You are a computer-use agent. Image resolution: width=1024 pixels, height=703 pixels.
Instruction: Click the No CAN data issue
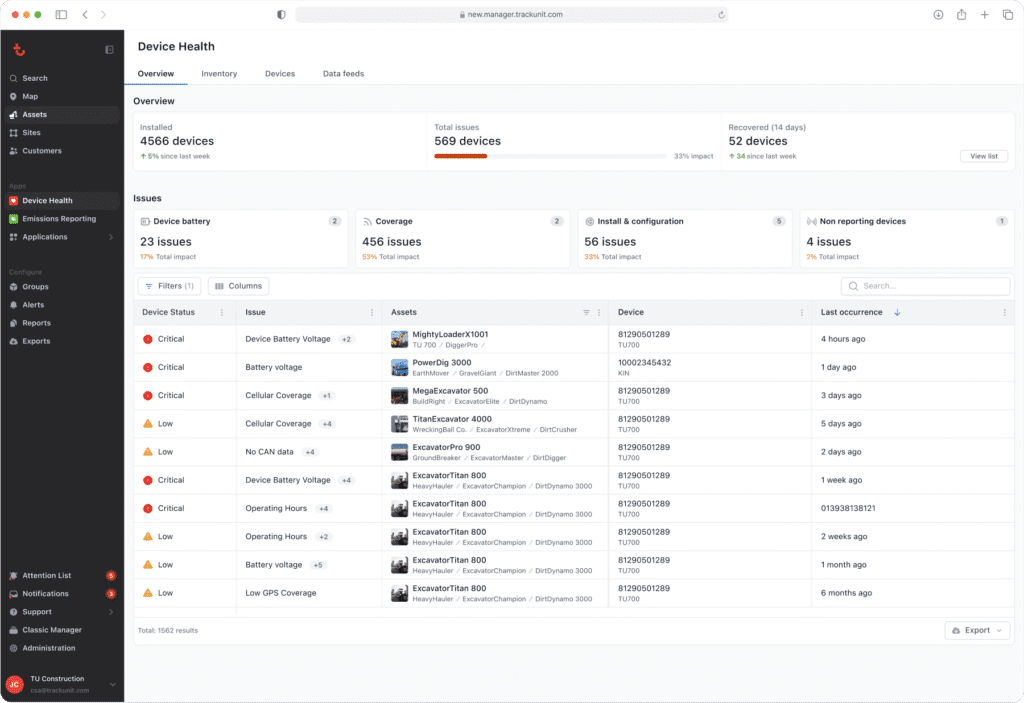point(269,452)
